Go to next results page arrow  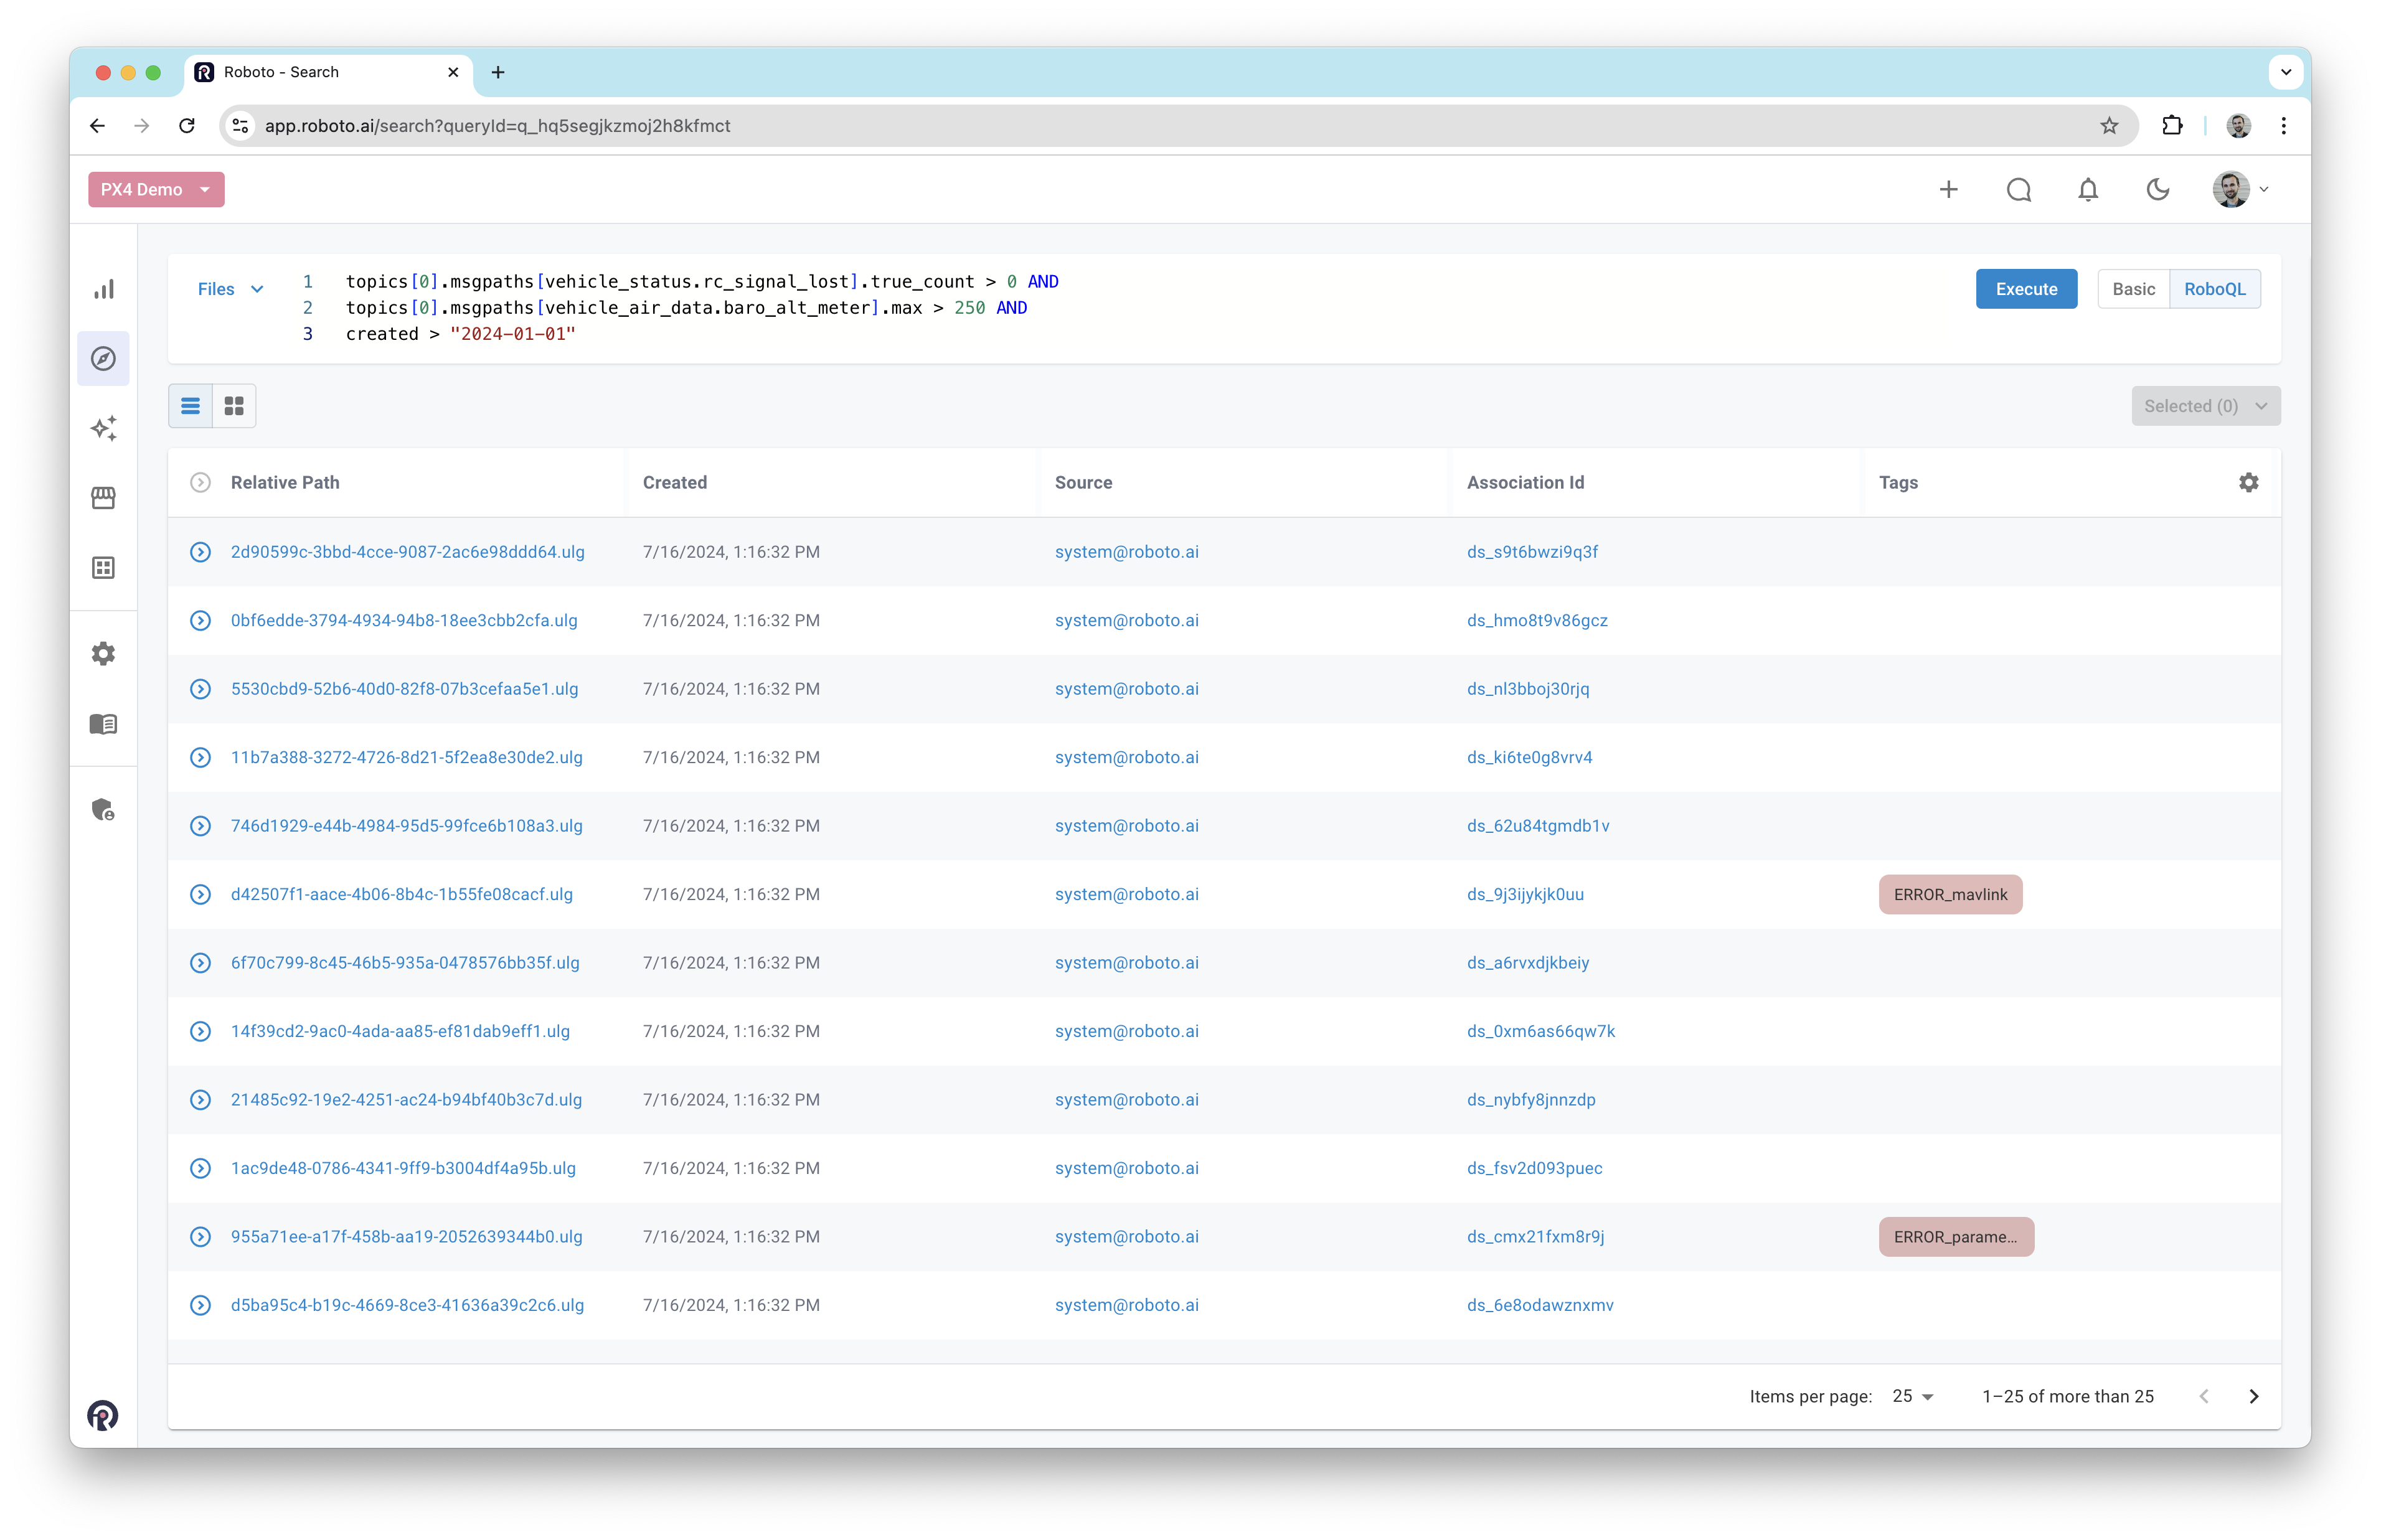(2254, 1396)
